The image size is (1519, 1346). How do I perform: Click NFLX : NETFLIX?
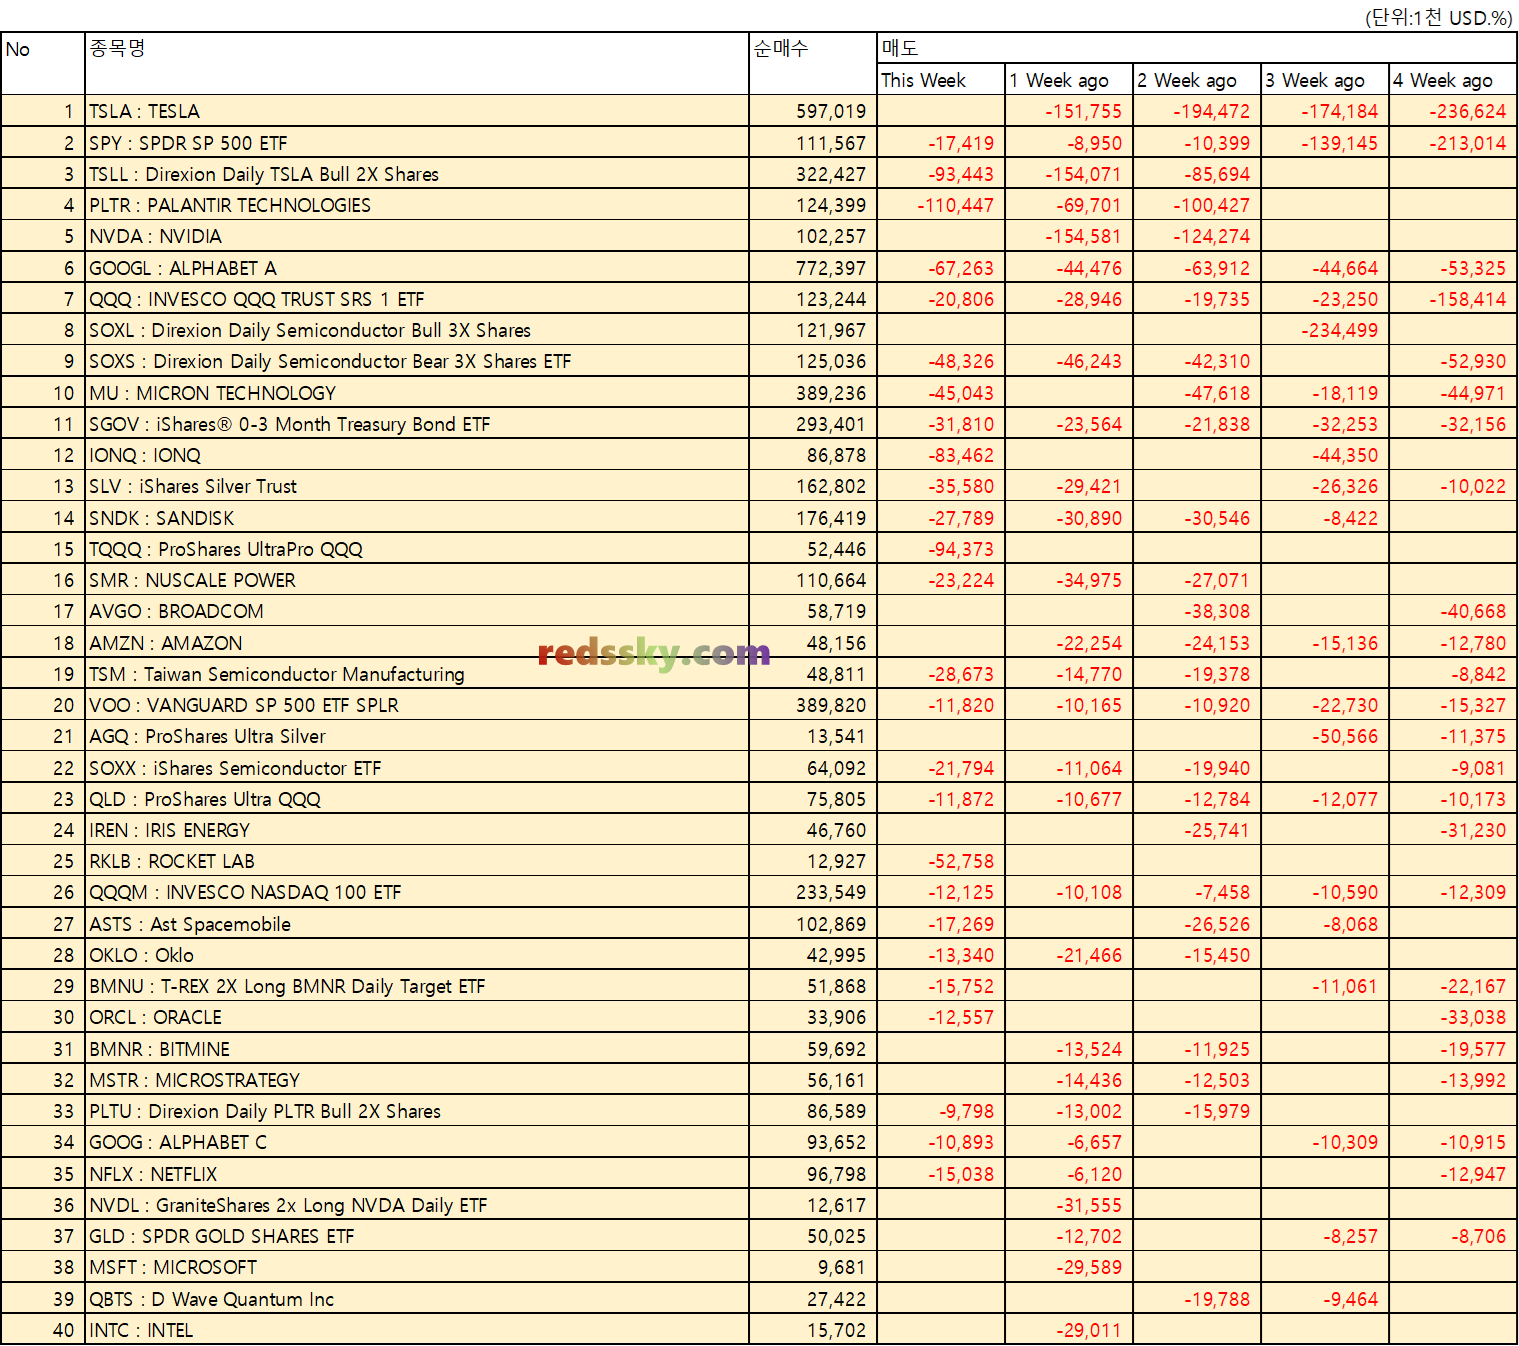point(153,1174)
